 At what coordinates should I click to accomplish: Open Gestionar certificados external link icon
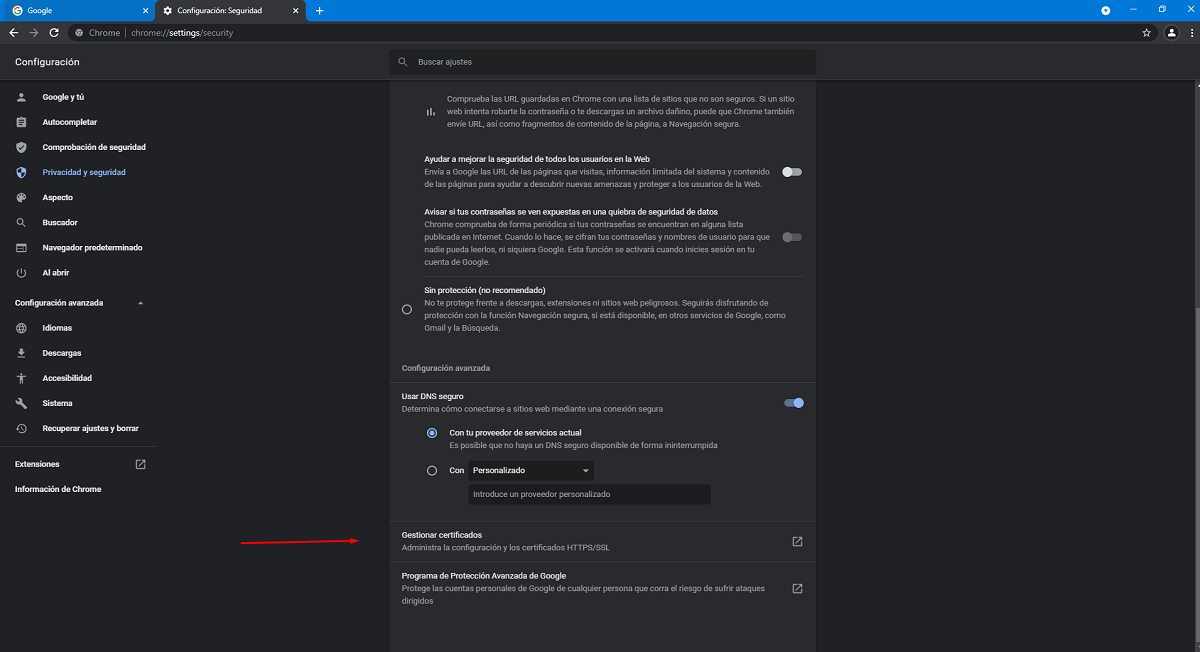(797, 542)
